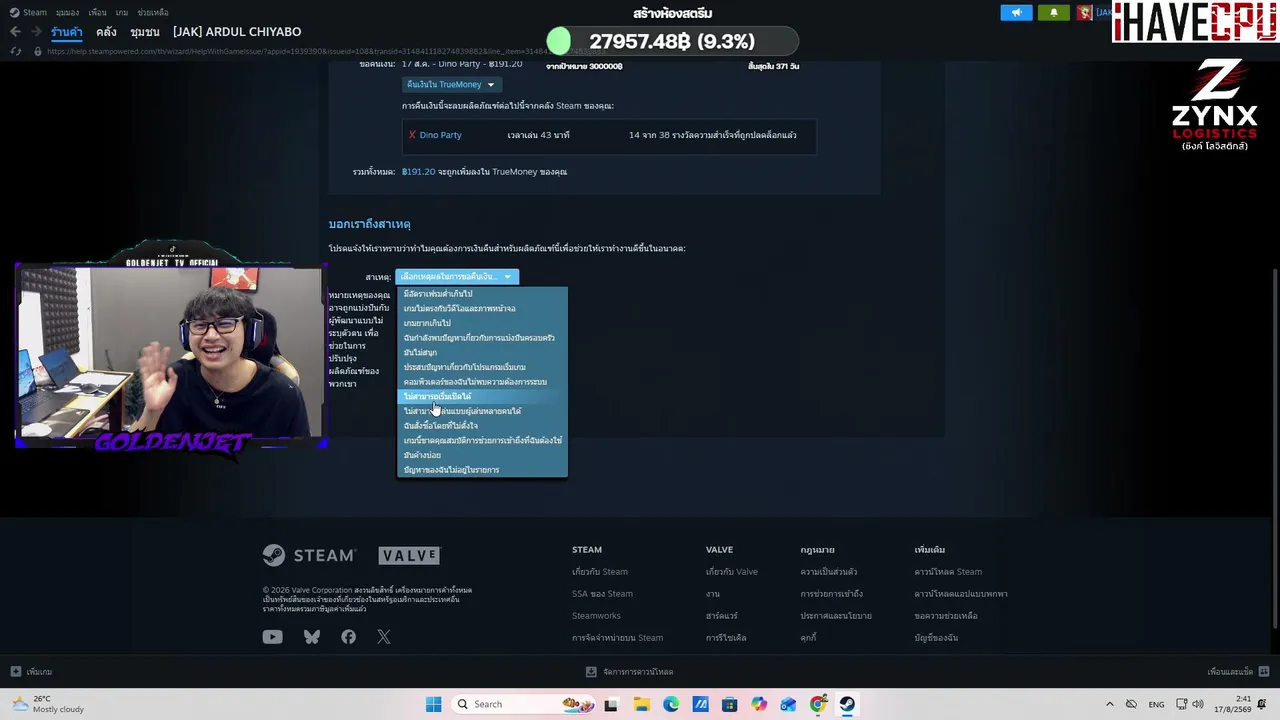Click the เพิ่มเกม add game button

pos(31,672)
